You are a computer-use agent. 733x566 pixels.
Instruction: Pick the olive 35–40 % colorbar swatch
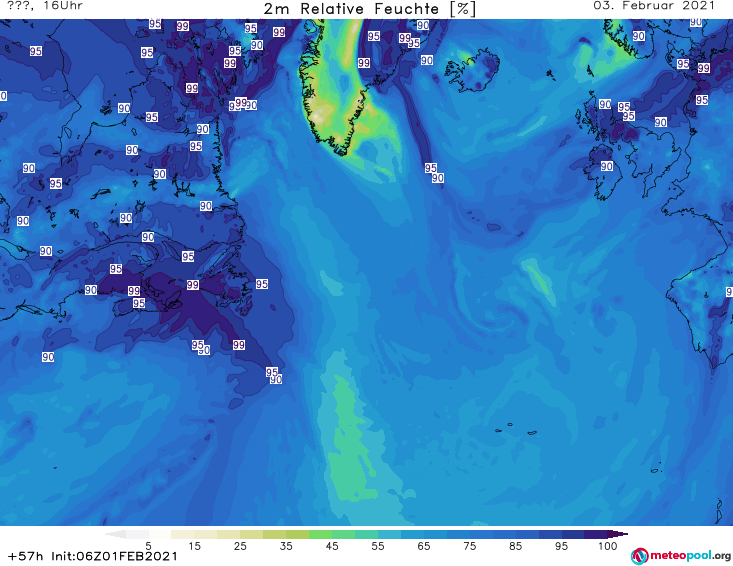tap(297, 534)
